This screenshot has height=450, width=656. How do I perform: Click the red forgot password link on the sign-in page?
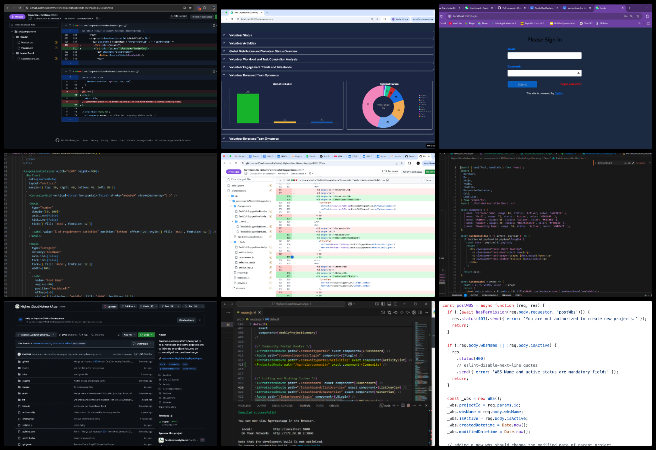[571, 84]
